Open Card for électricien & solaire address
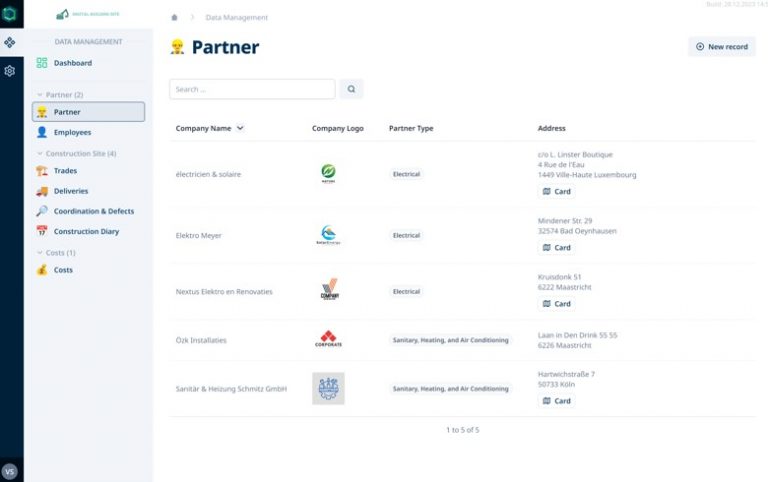The width and height of the screenshot is (768, 482). click(556, 192)
